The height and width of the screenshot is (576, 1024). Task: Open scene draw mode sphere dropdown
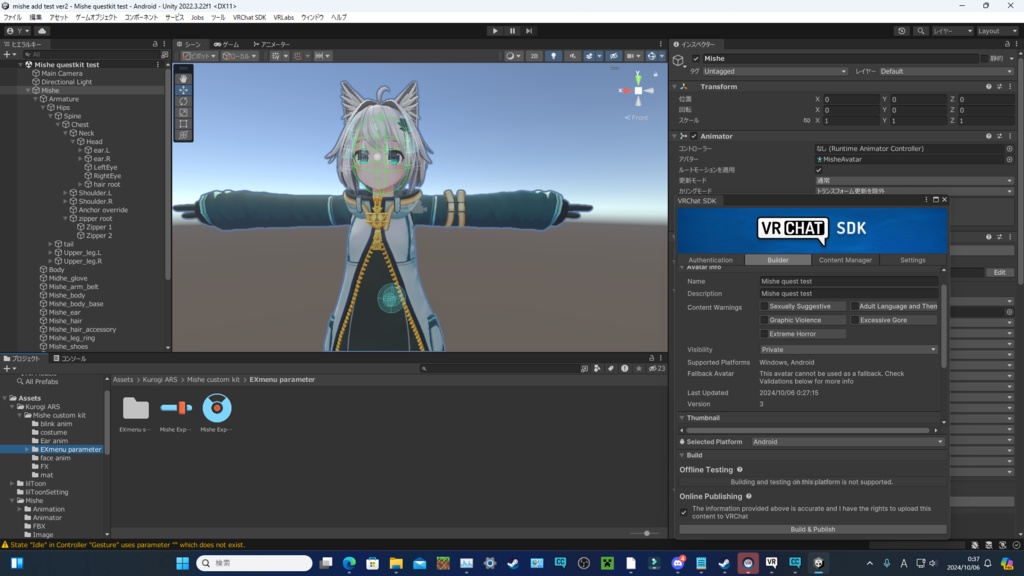[x=513, y=56]
